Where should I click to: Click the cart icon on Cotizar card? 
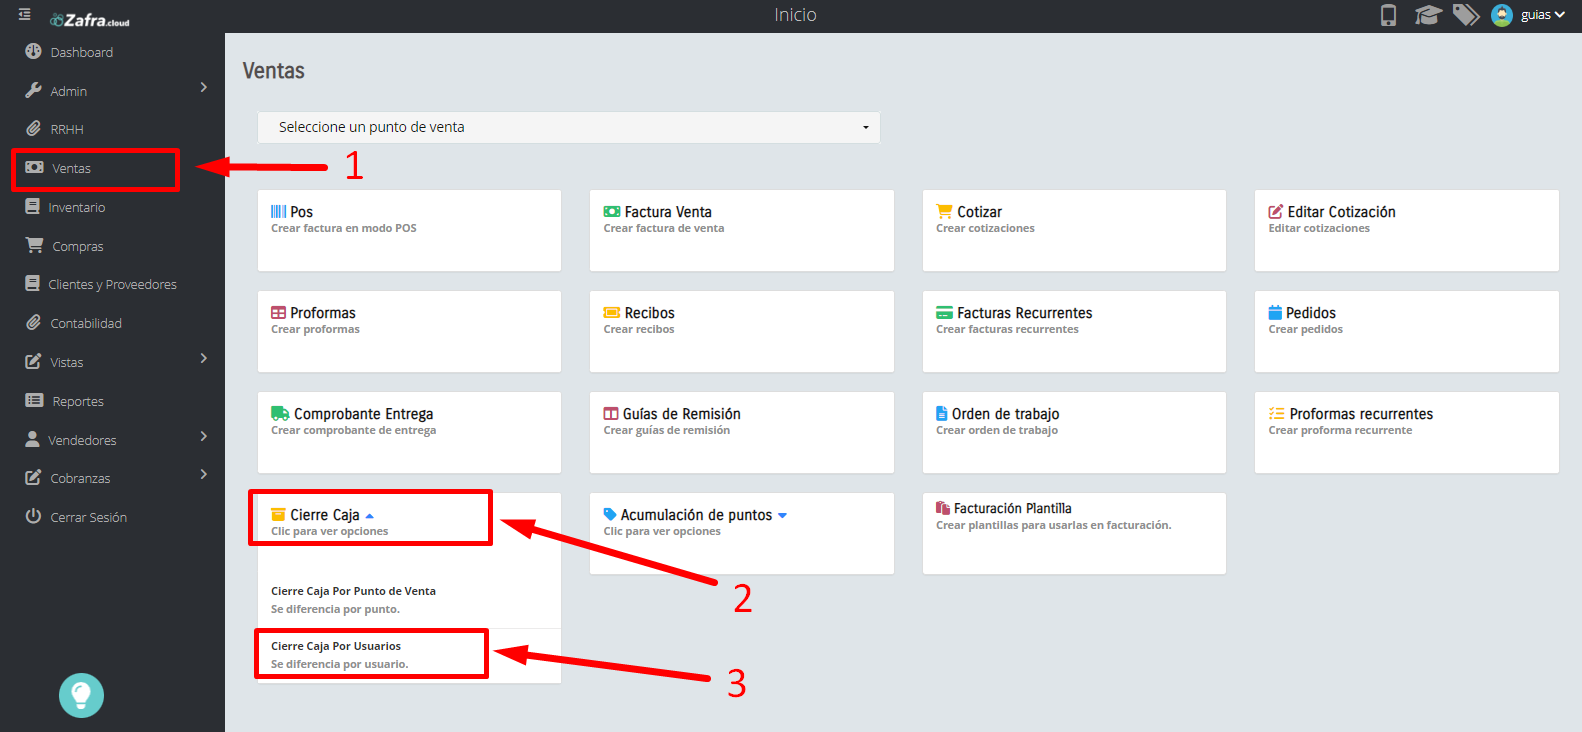point(944,211)
